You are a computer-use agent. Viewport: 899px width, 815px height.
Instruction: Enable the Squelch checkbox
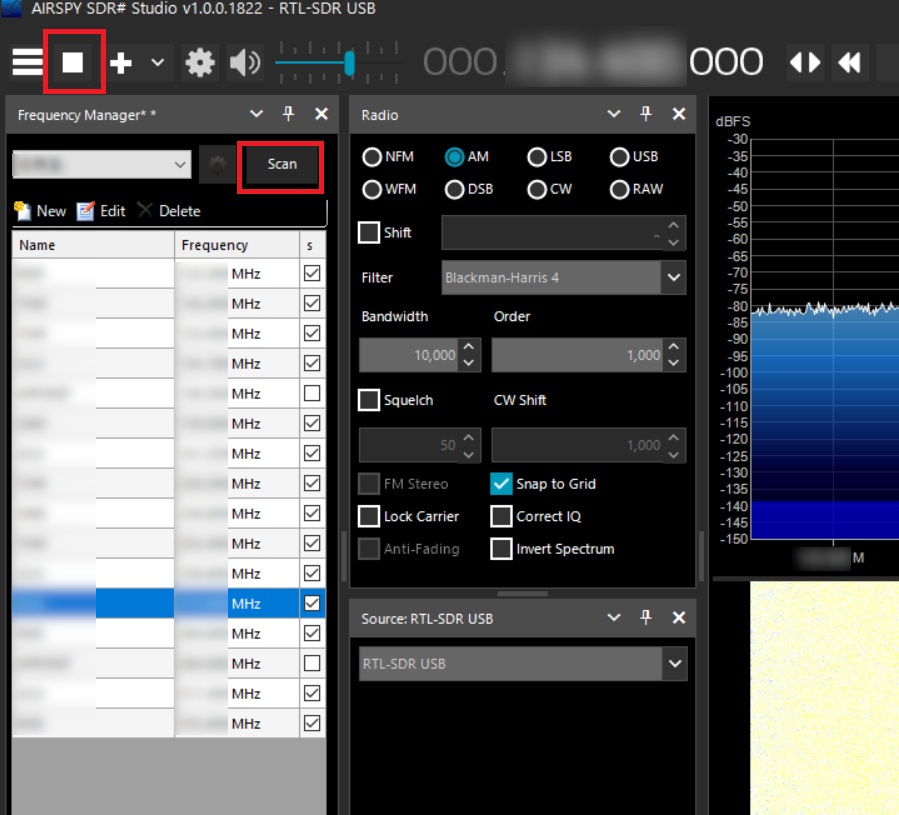tap(369, 400)
